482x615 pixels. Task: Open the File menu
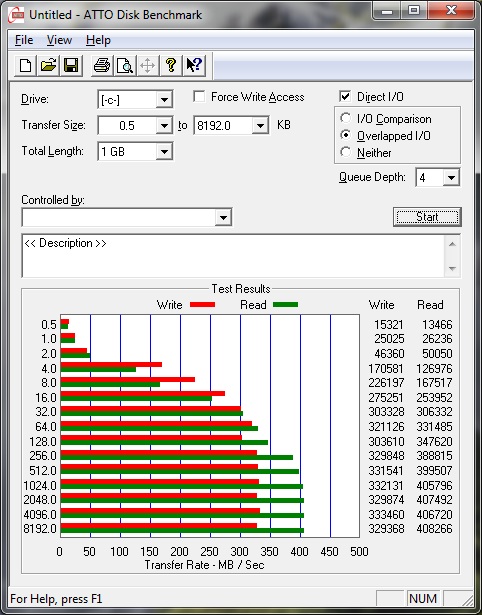tap(24, 40)
